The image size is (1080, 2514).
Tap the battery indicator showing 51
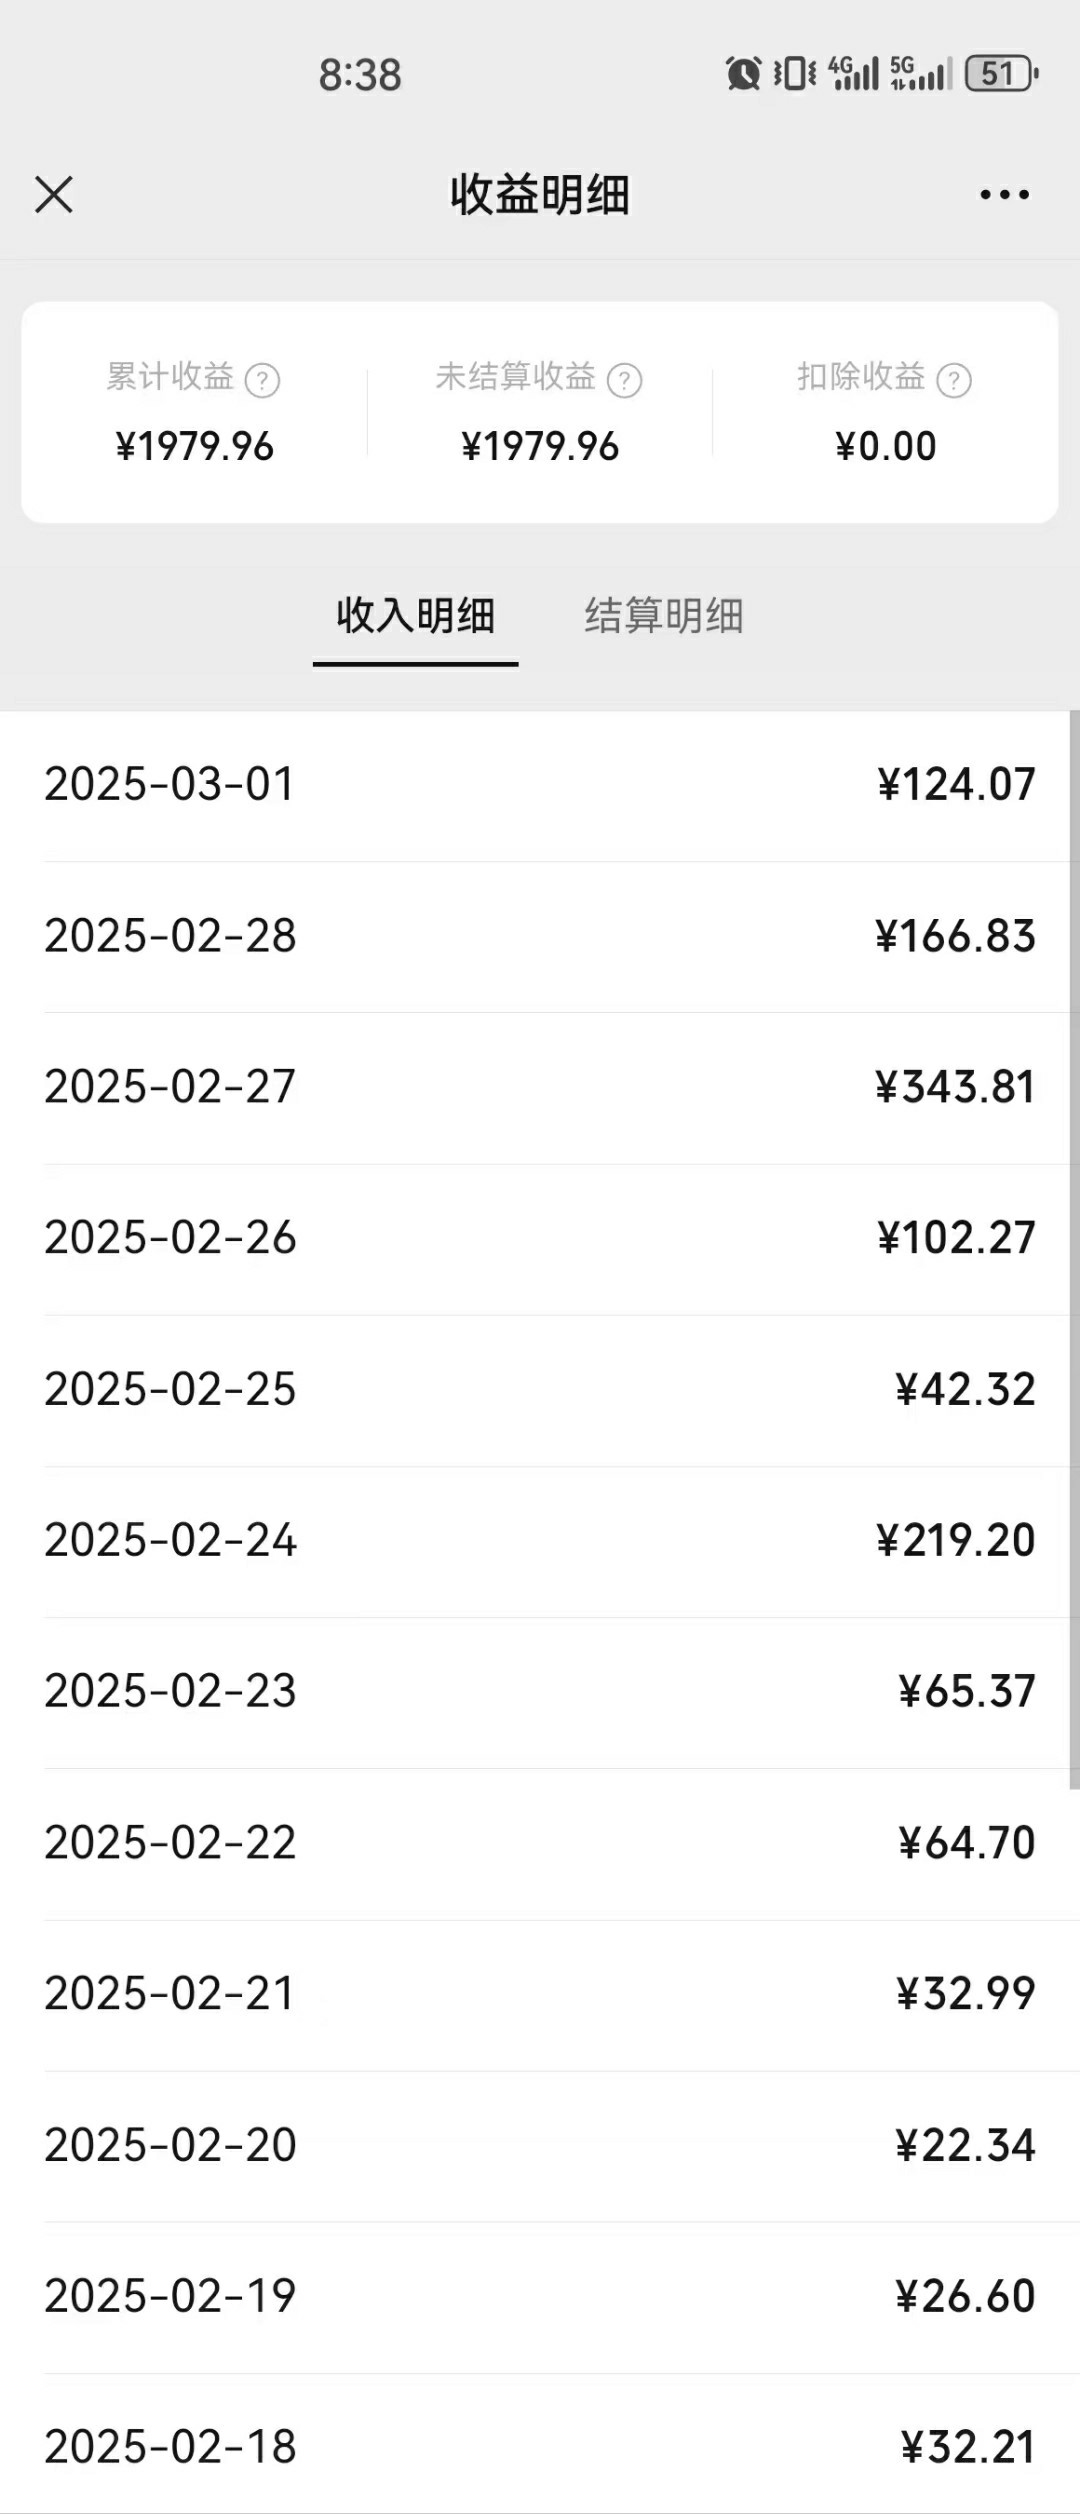(x=1001, y=73)
